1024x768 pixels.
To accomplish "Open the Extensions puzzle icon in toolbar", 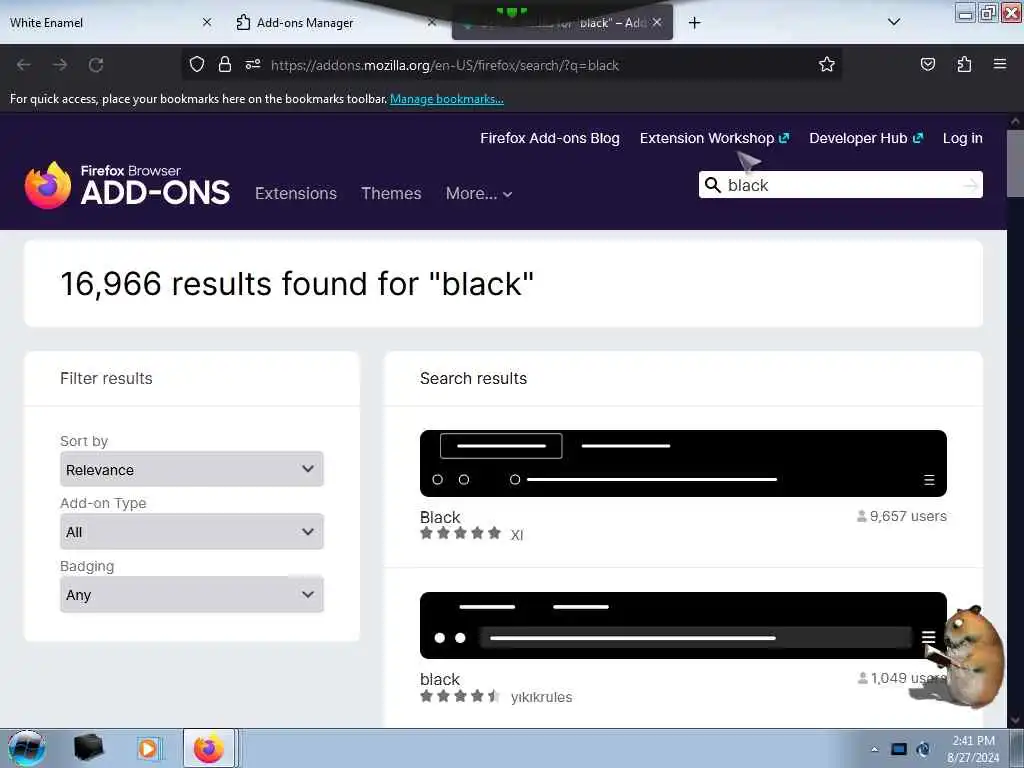I will tap(964, 64).
